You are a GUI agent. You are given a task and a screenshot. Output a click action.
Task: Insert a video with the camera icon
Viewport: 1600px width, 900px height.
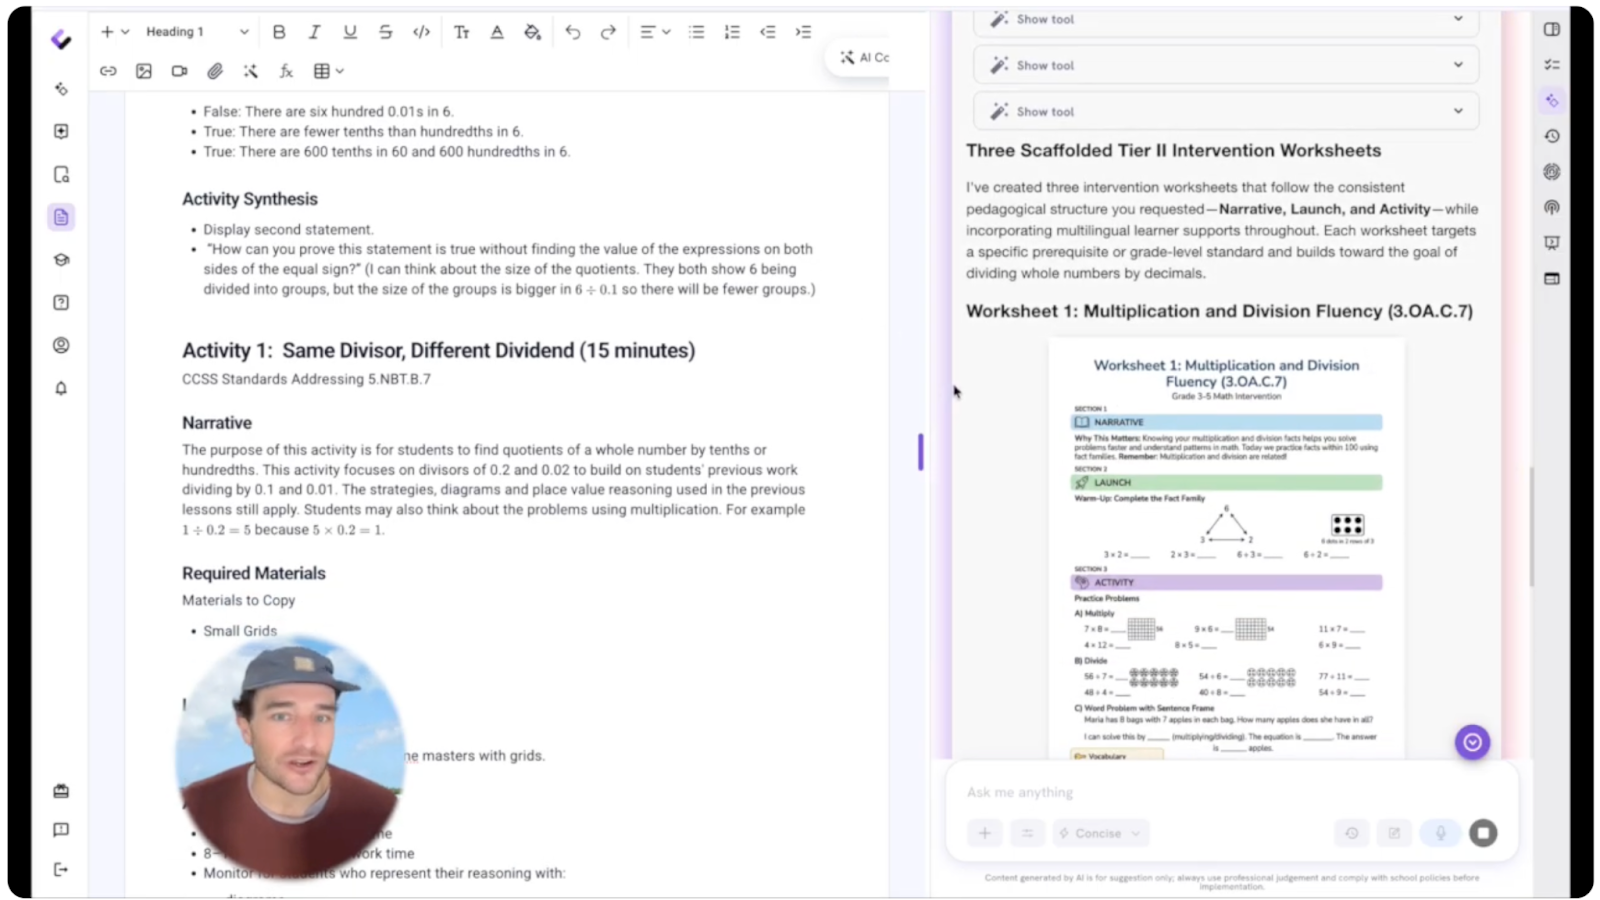(x=179, y=70)
